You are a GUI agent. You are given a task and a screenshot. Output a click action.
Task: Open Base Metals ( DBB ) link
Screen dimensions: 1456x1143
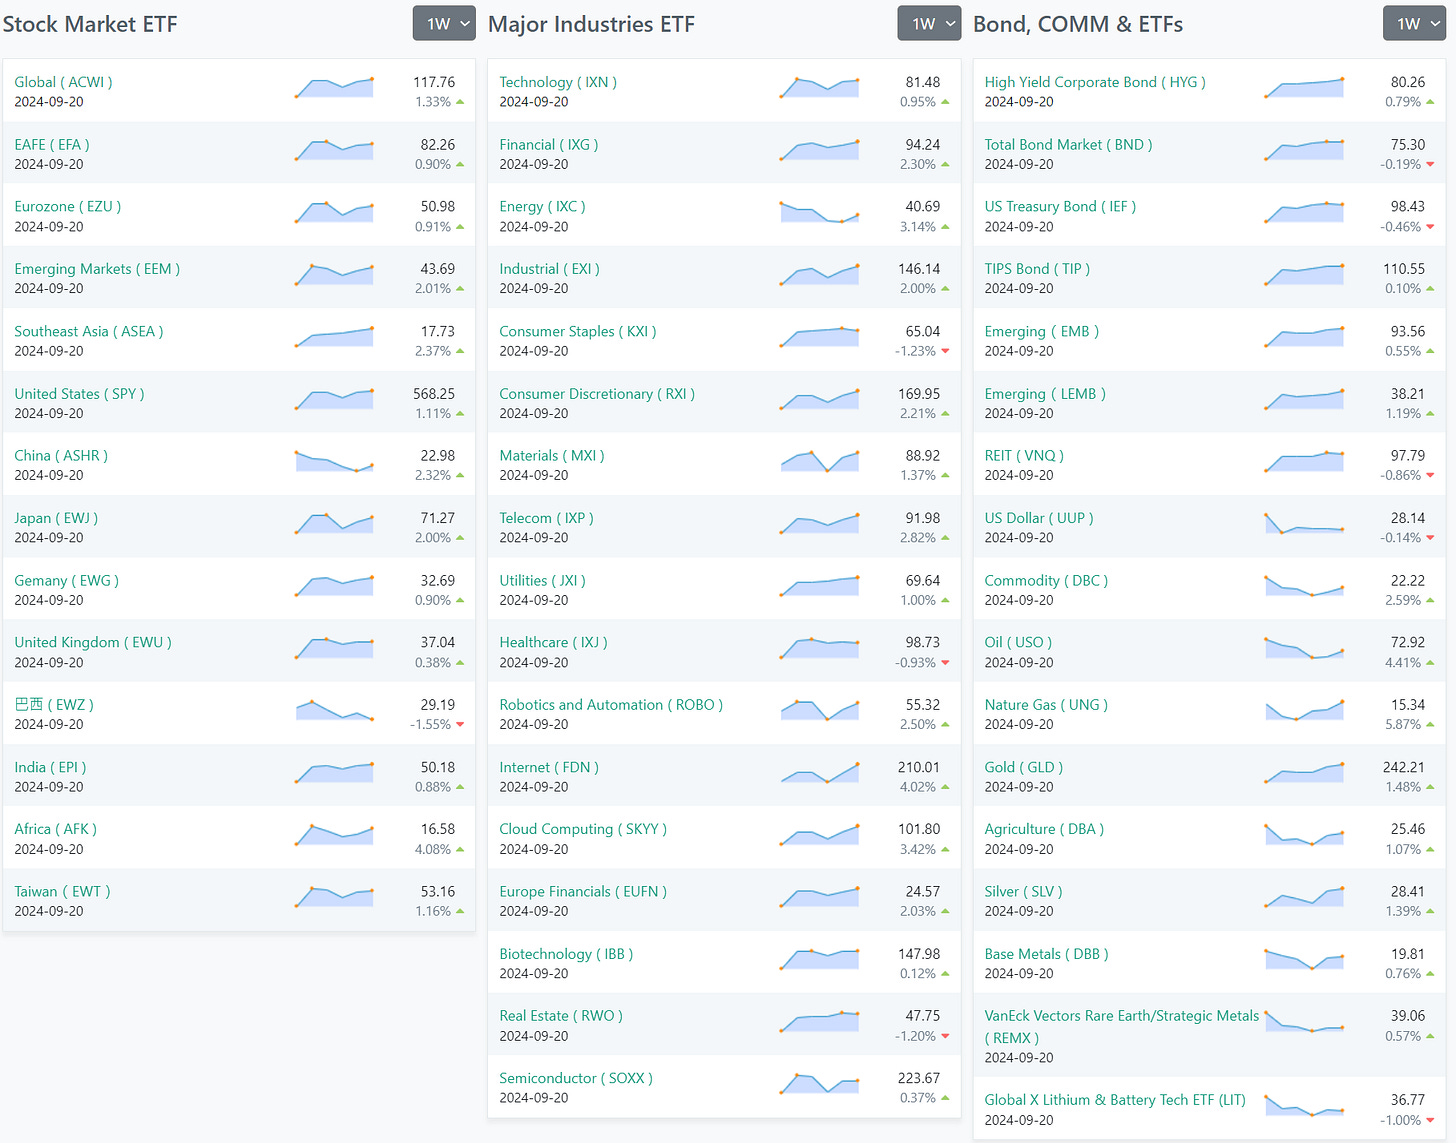[1046, 954]
